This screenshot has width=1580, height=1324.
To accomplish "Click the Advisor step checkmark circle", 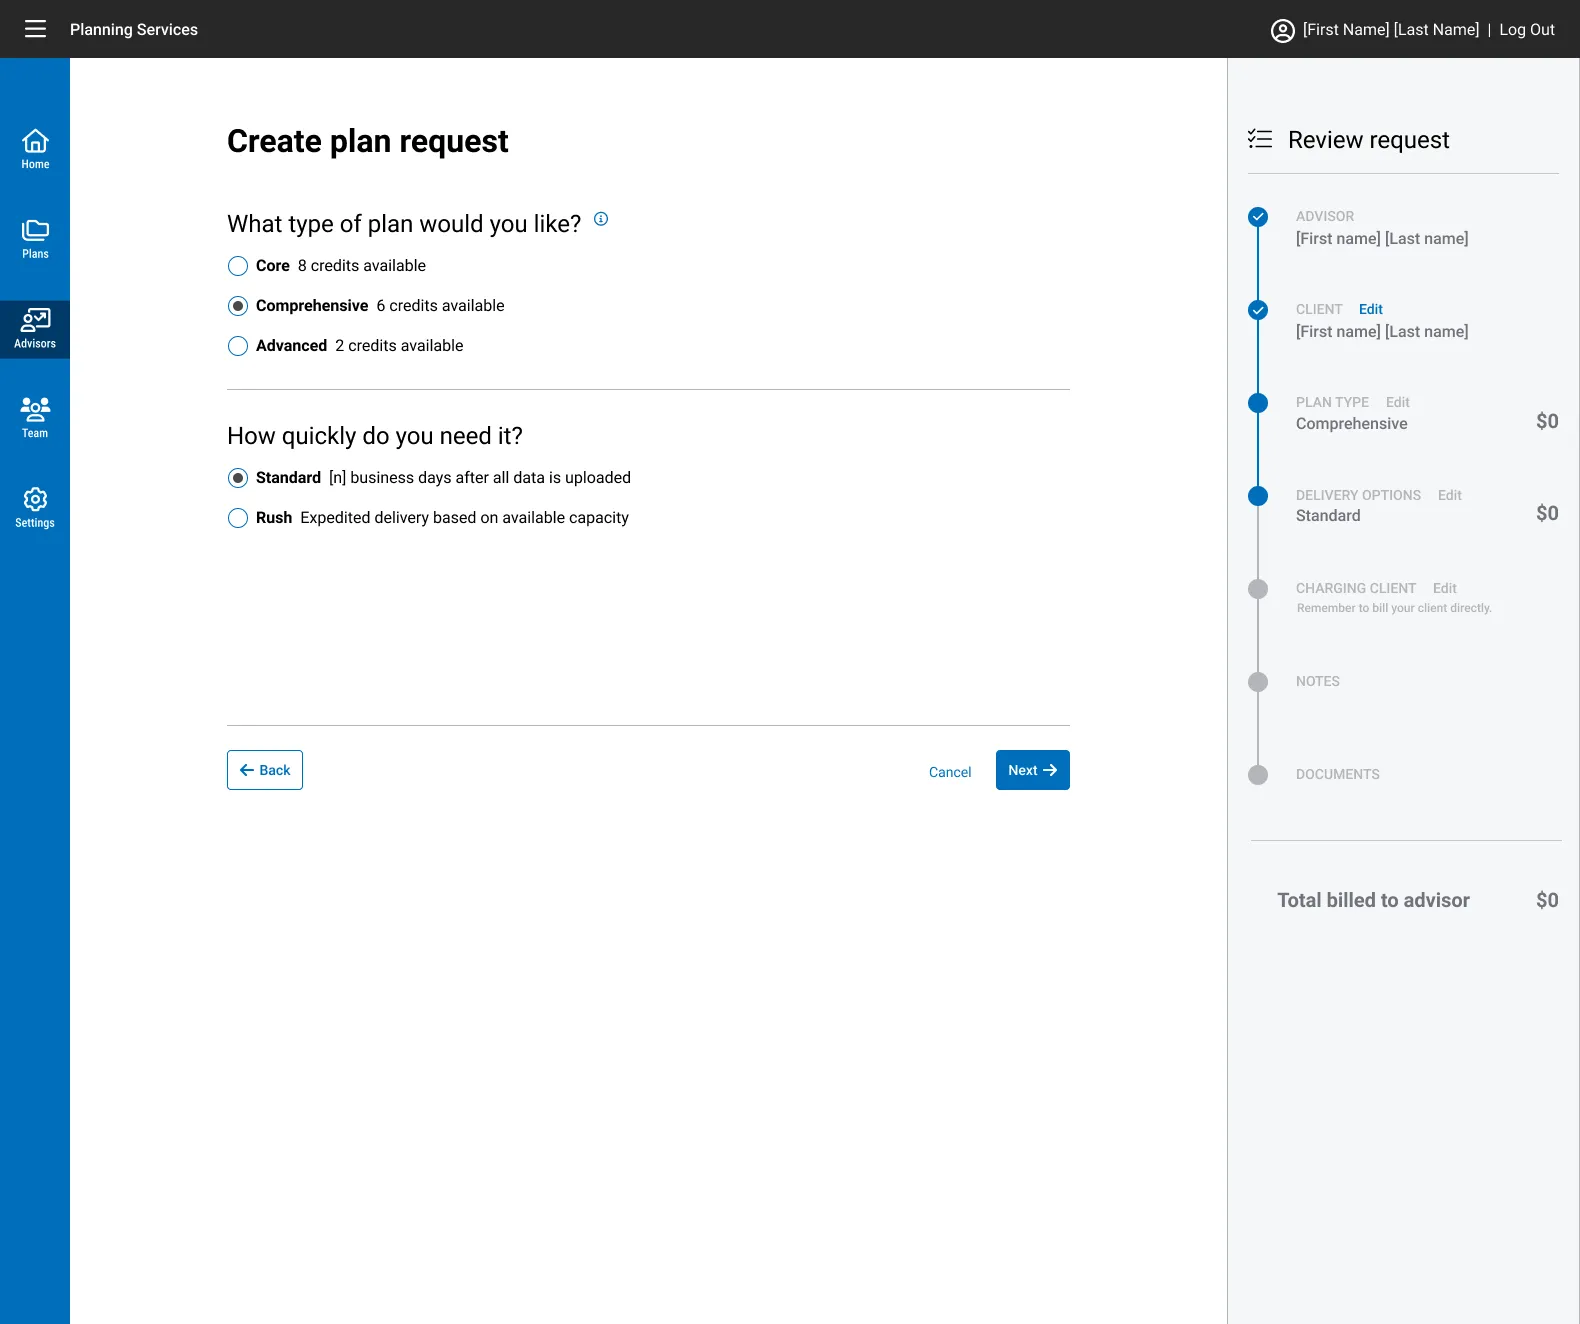I will pos(1258,217).
